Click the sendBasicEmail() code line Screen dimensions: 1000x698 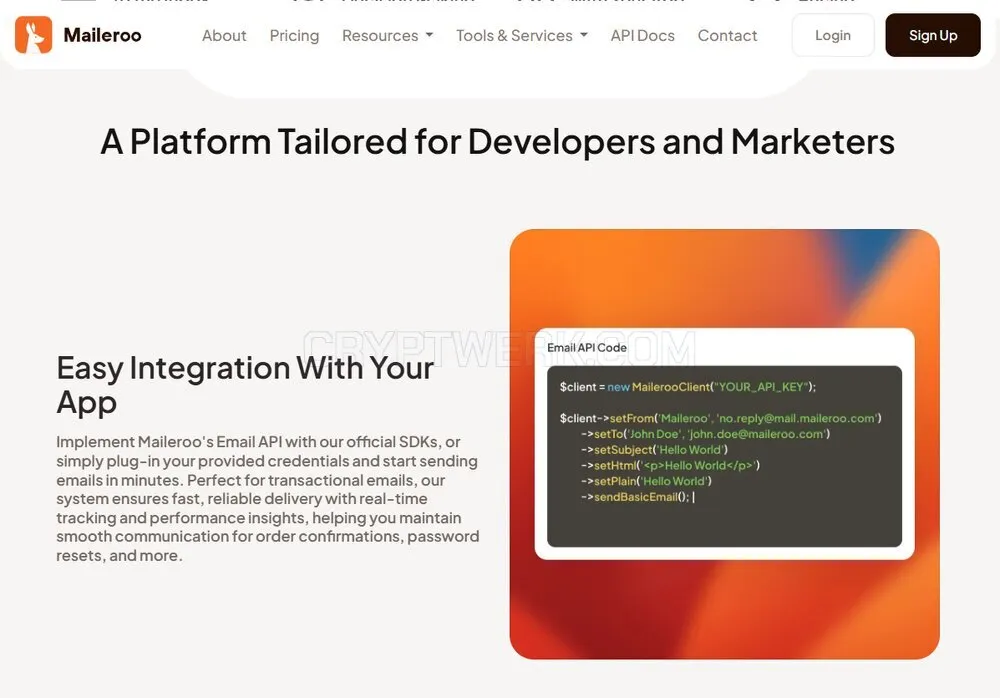[636, 497]
